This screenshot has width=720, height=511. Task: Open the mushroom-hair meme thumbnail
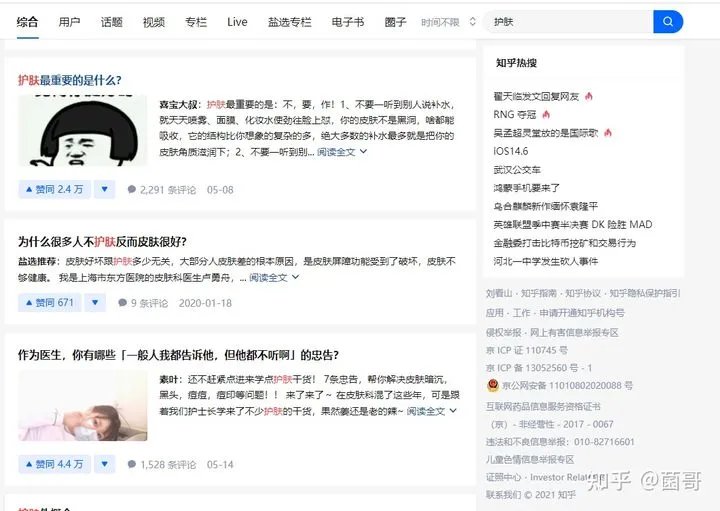[x=83, y=130]
